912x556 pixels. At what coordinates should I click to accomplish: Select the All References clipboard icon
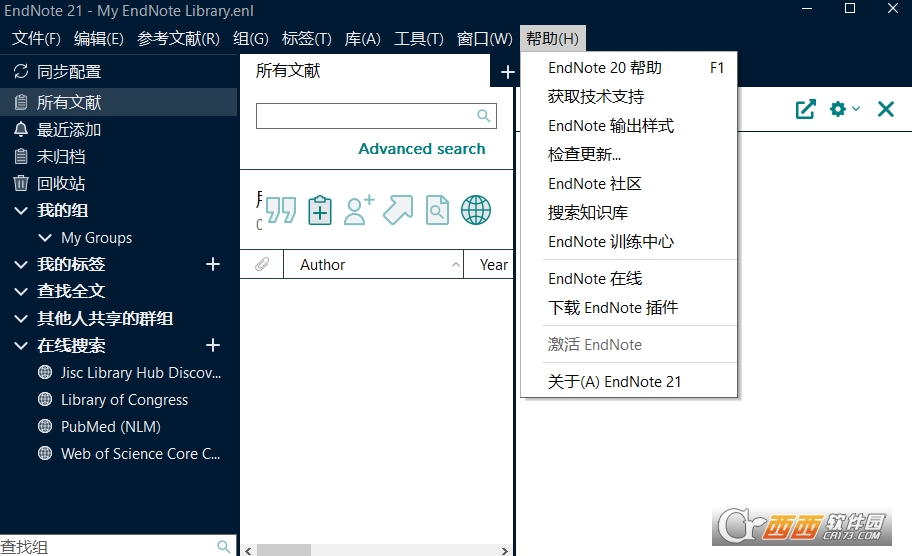(21, 102)
